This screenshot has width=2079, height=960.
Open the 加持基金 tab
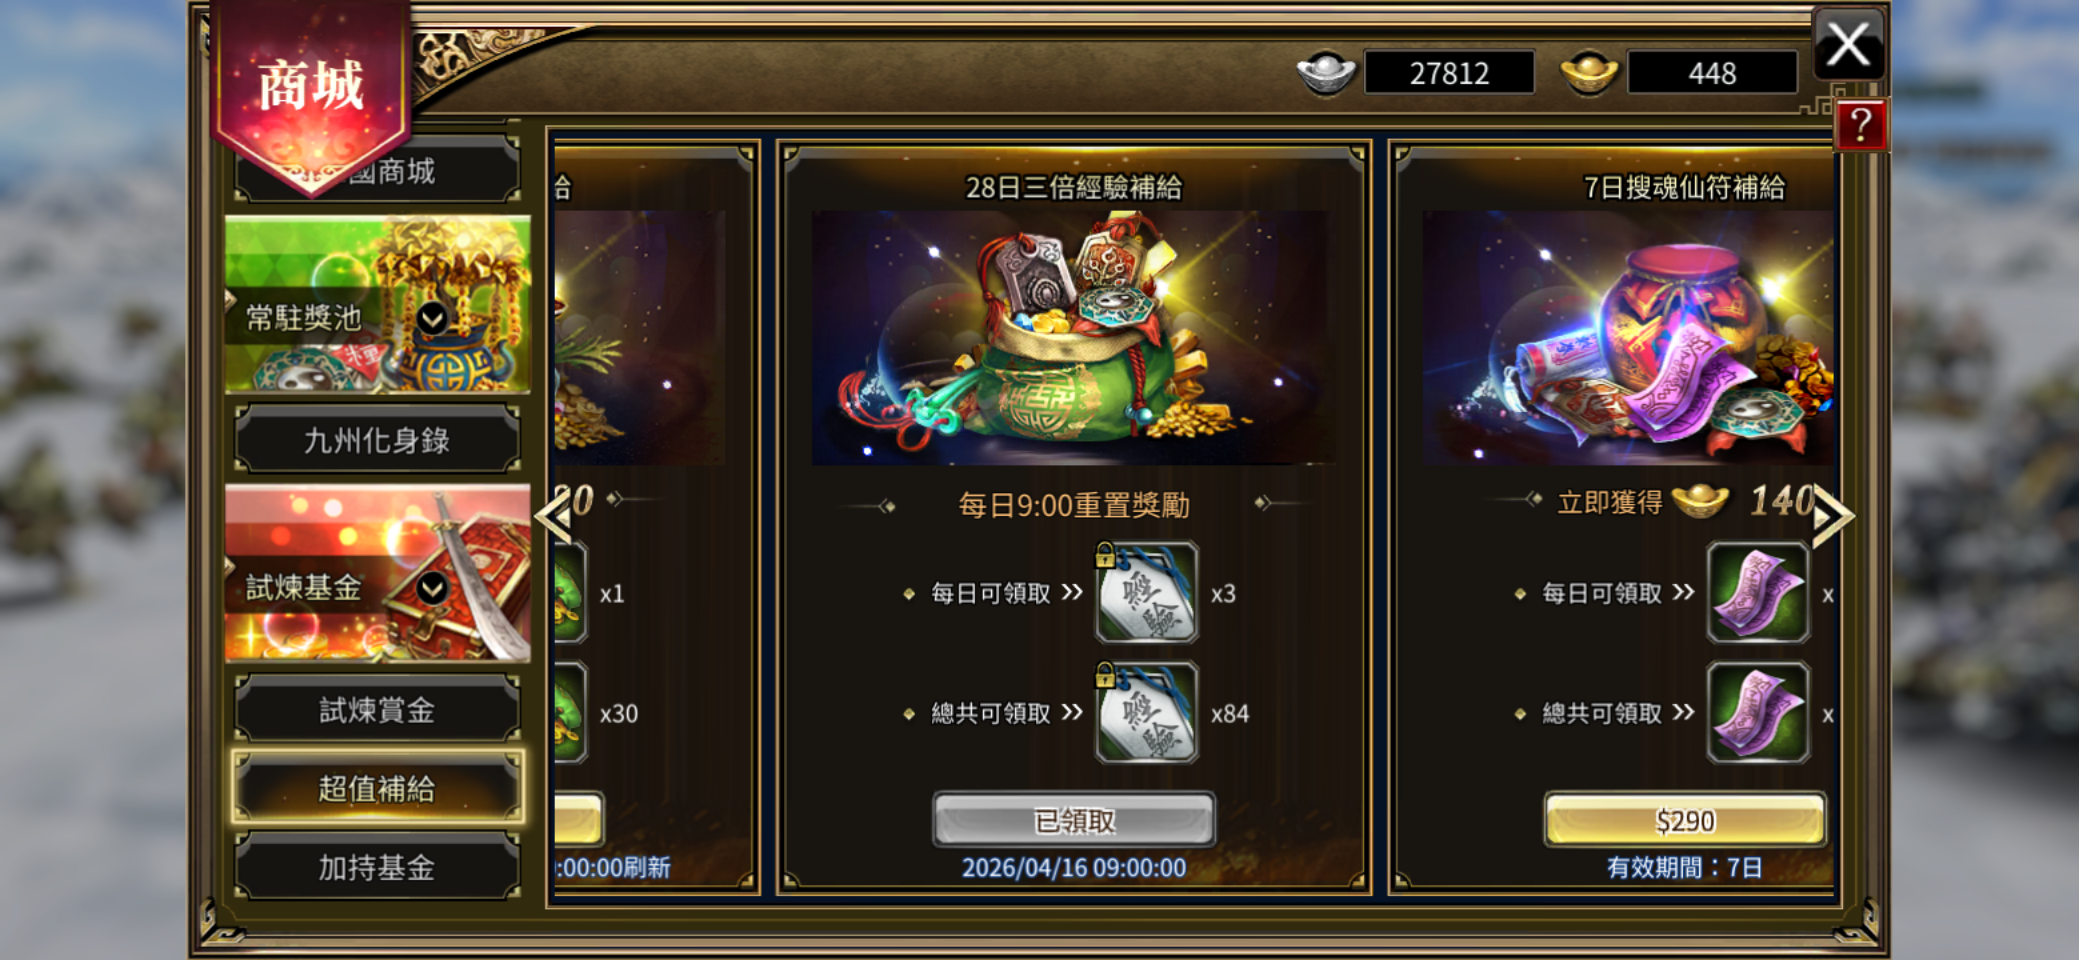coord(377,867)
